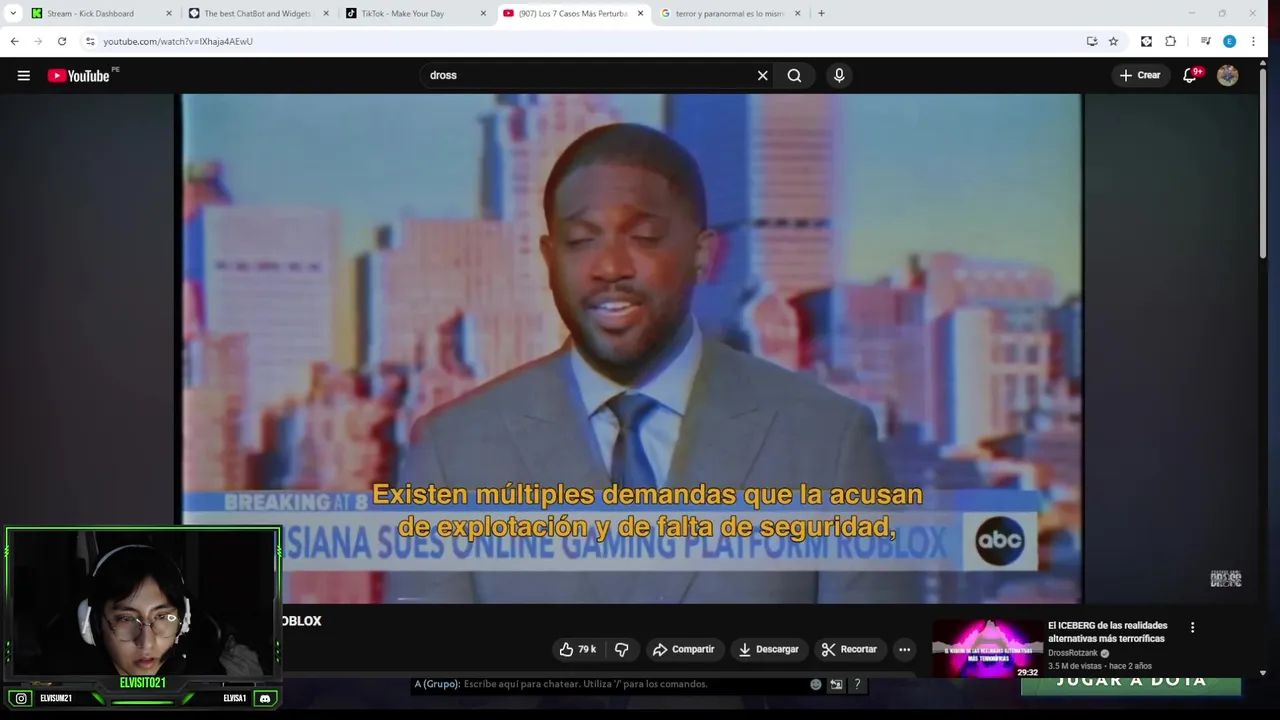Click the Recortar clip button

click(x=849, y=649)
